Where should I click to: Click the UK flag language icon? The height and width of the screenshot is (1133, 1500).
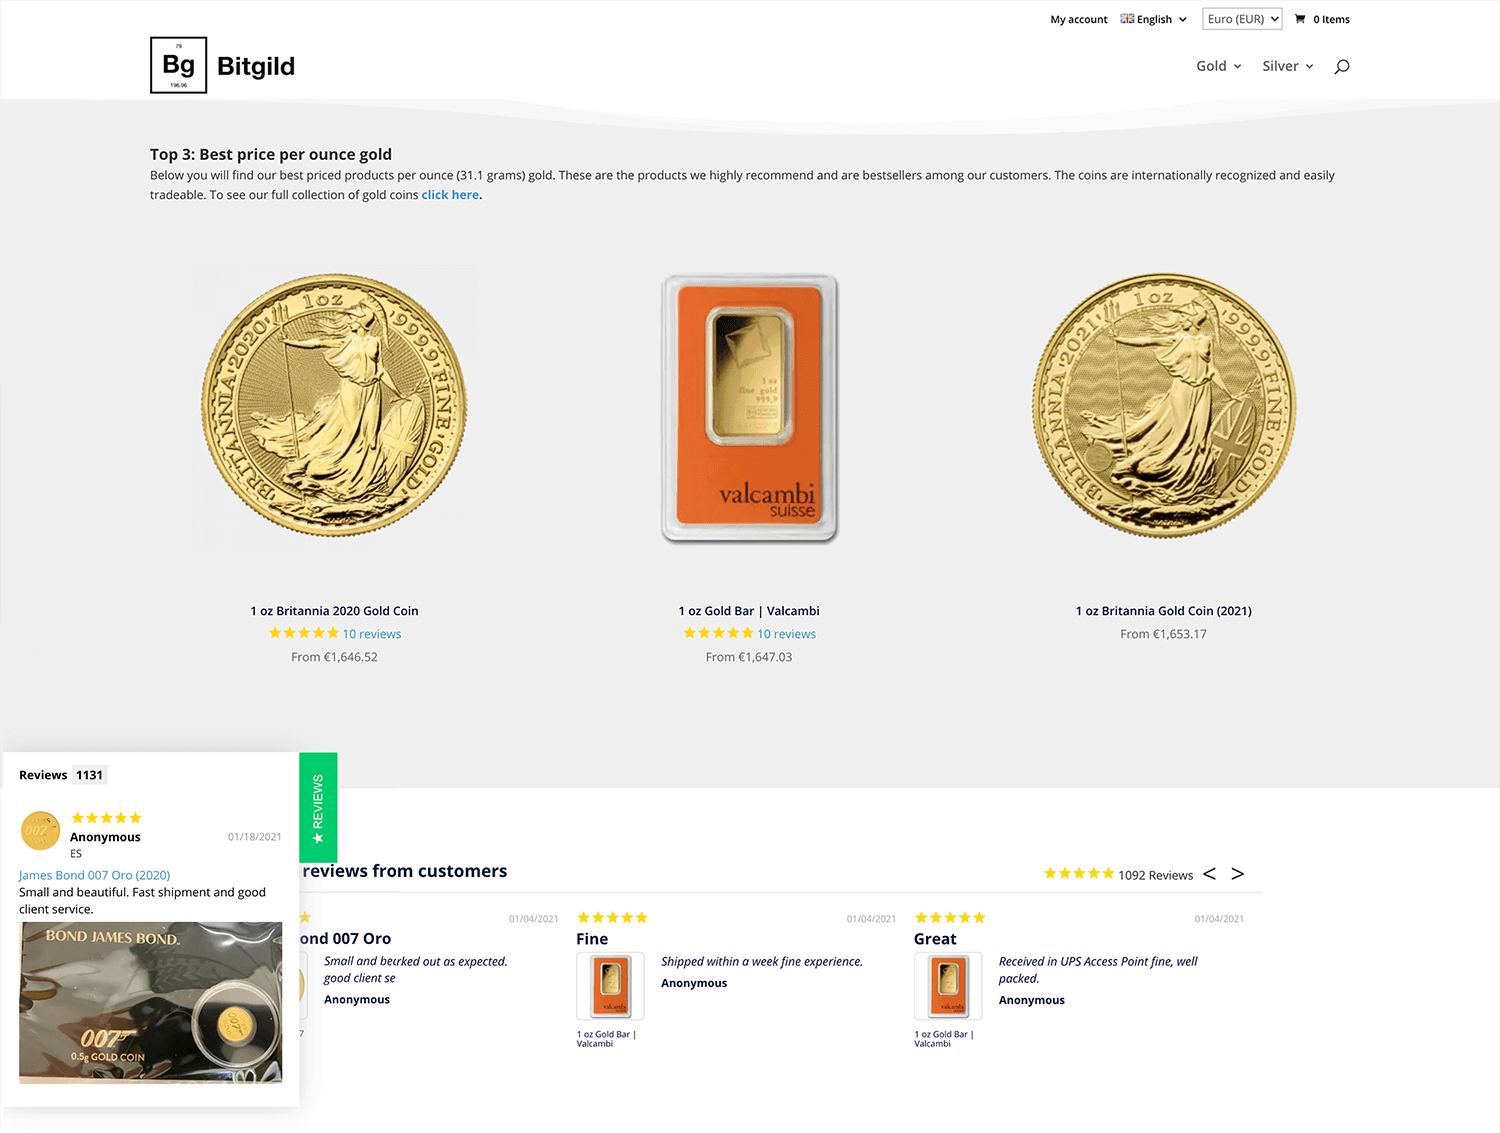click(1127, 19)
